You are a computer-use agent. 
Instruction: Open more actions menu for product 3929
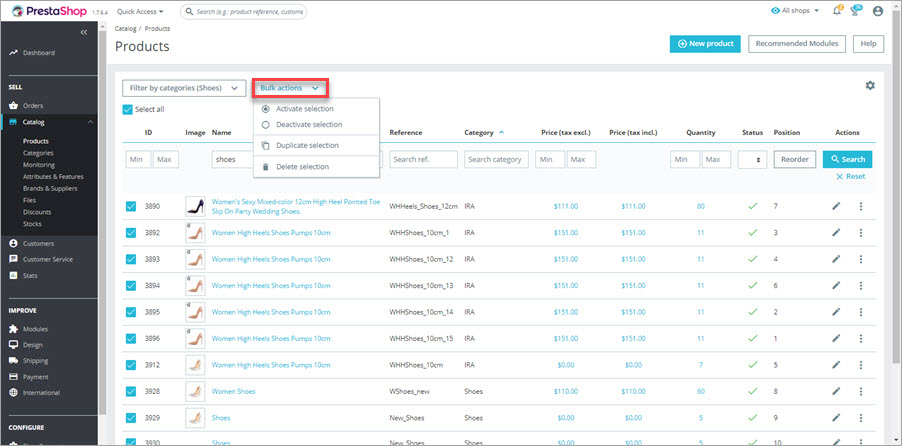tap(861, 418)
